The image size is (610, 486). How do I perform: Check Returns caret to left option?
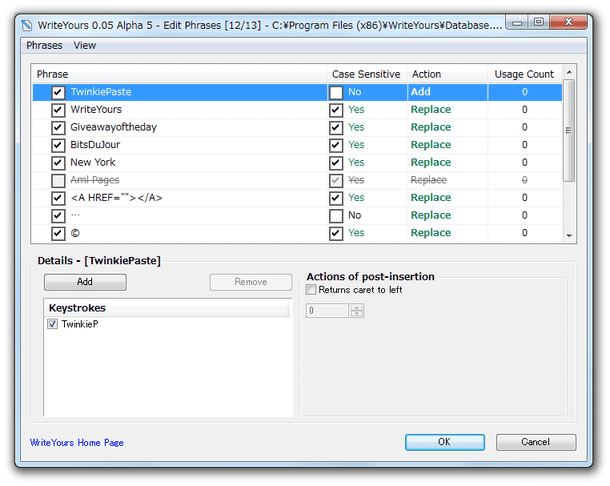click(311, 289)
